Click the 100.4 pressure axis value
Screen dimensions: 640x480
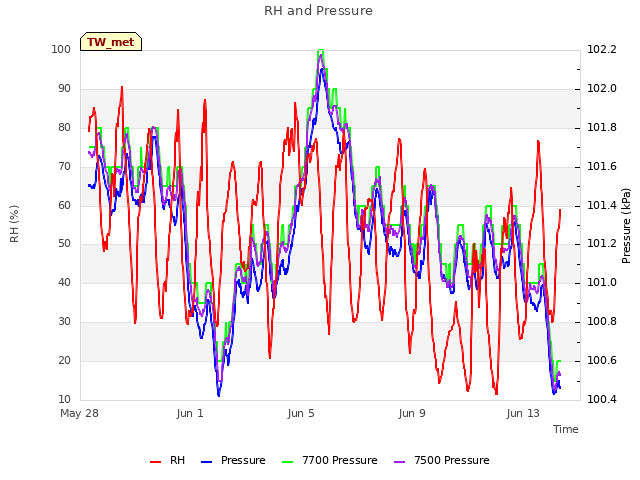coord(602,399)
